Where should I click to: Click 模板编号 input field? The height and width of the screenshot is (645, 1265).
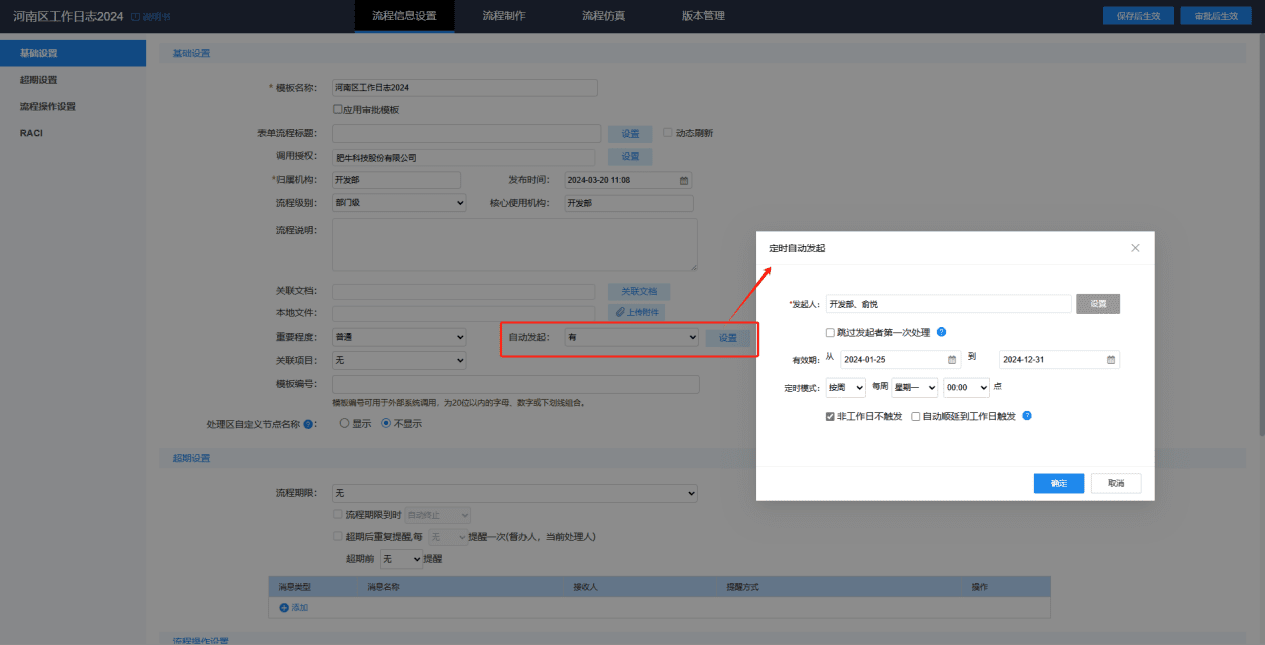[515, 384]
